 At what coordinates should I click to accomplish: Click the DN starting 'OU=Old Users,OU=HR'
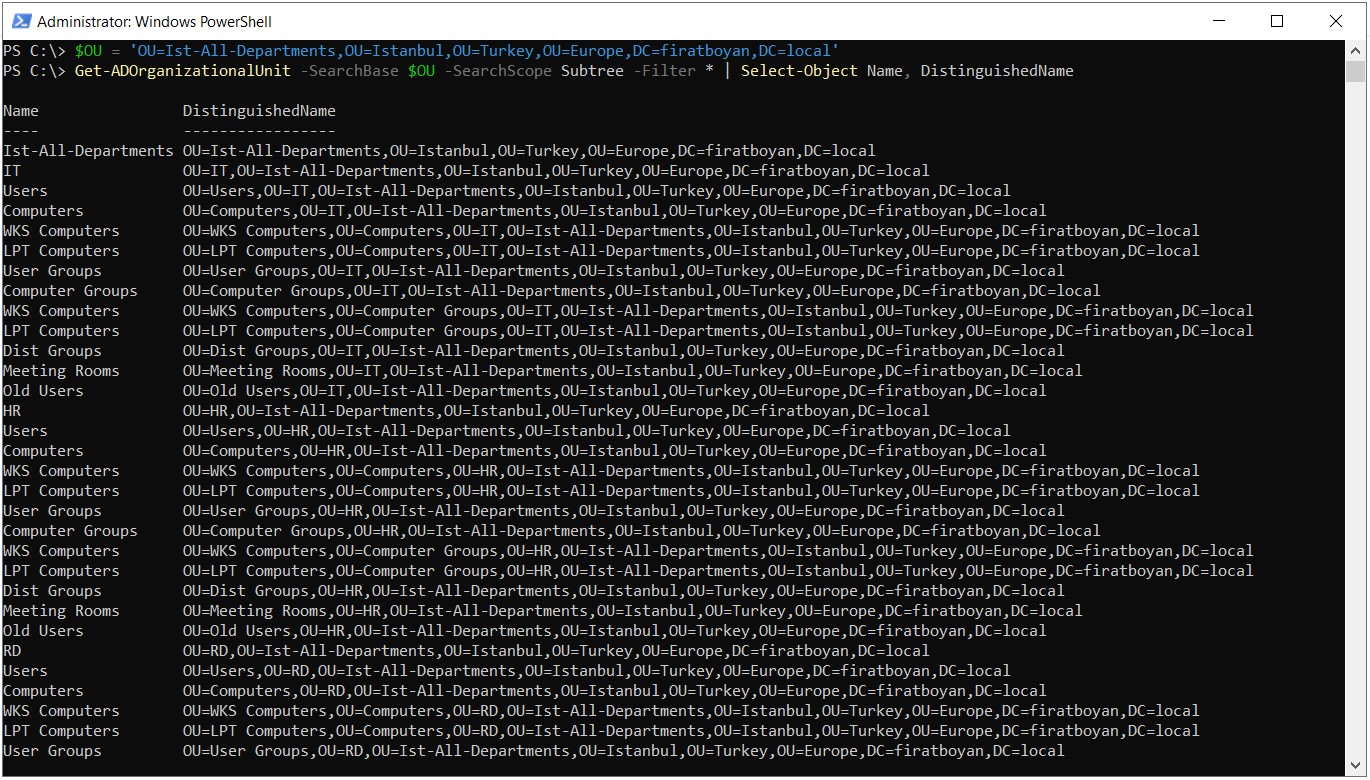pos(615,631)
